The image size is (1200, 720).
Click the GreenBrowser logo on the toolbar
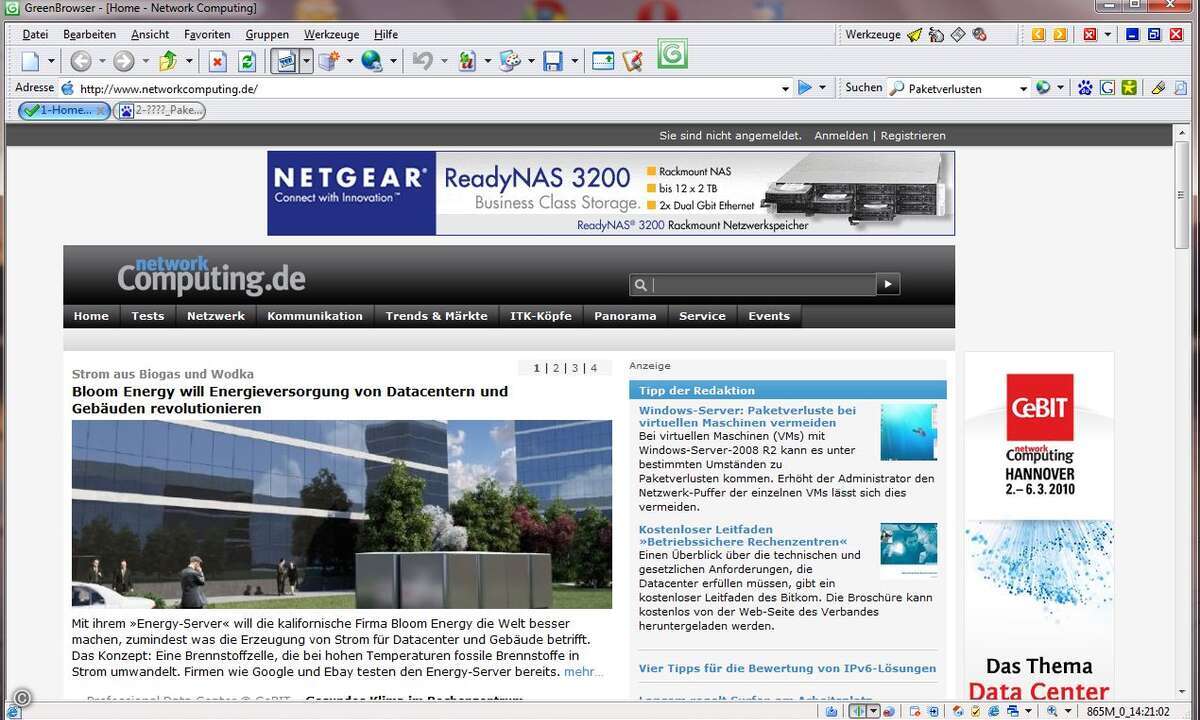[x=670, y=55]
